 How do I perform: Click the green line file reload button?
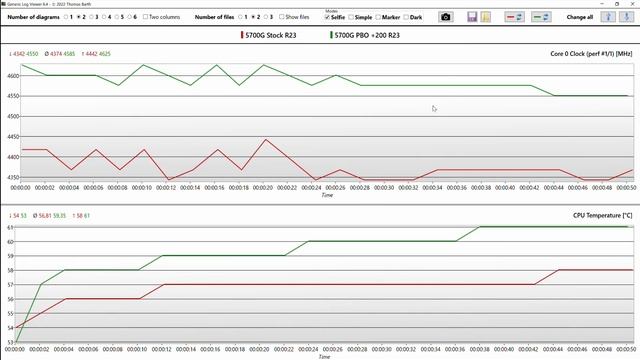(541, 17)
